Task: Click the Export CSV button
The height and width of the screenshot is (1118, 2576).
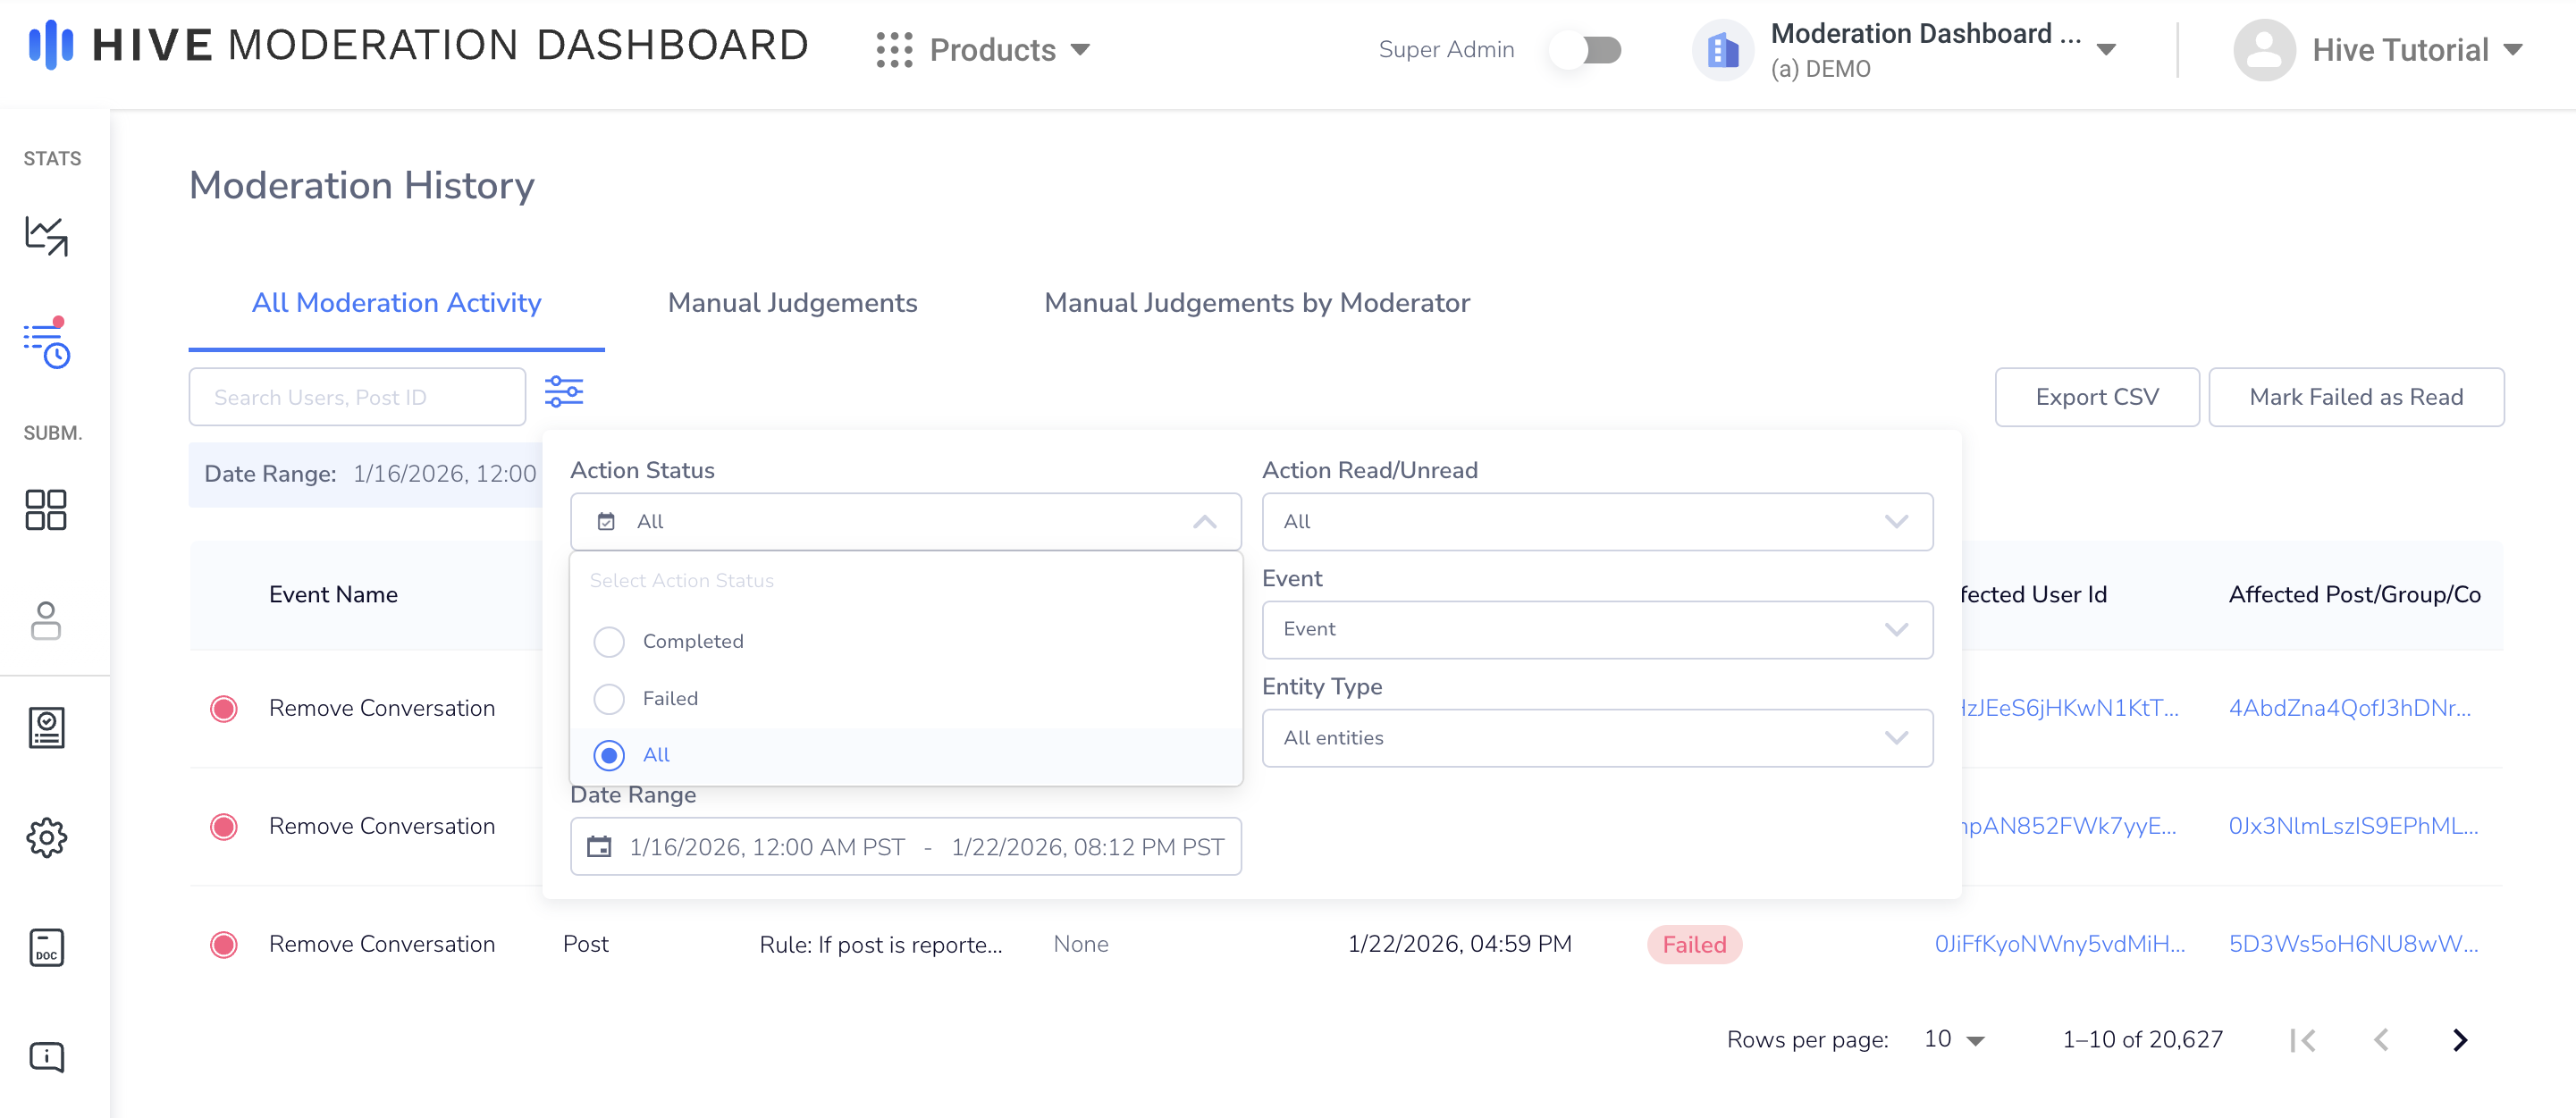Action: [2096, 397]
